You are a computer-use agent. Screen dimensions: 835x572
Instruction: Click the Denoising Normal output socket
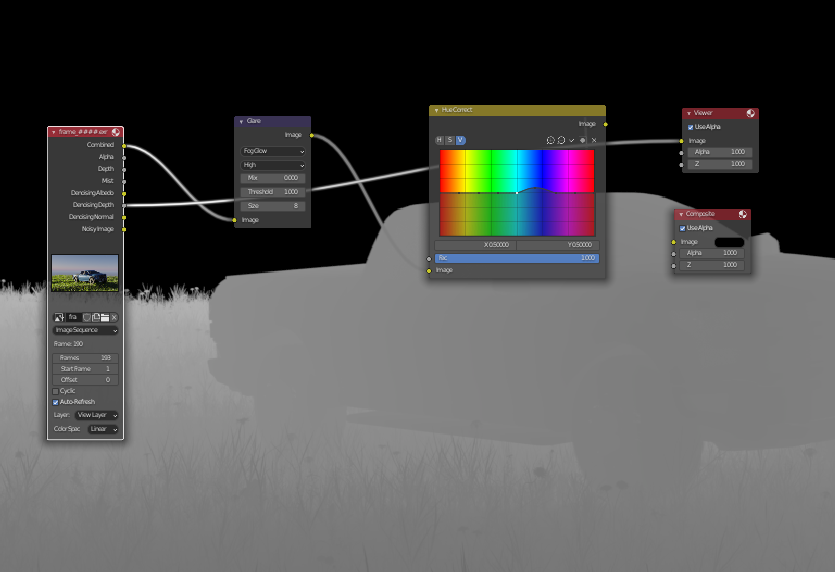124,217
